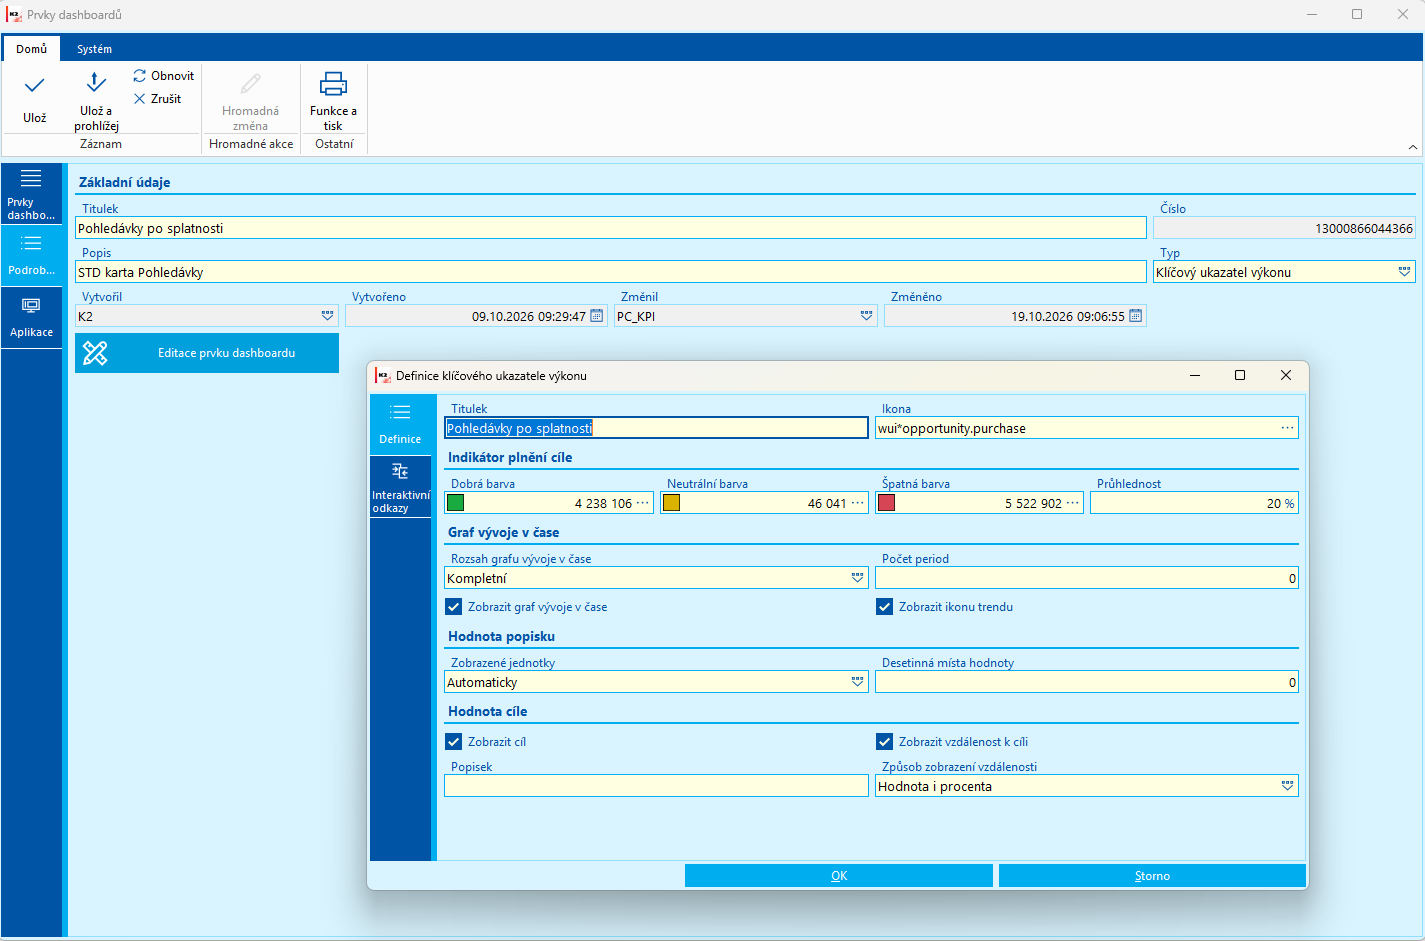The image size is (1425, 941).
Task: Open Zobrazené jednotky dropdown
Action: (x=857, y=682)
